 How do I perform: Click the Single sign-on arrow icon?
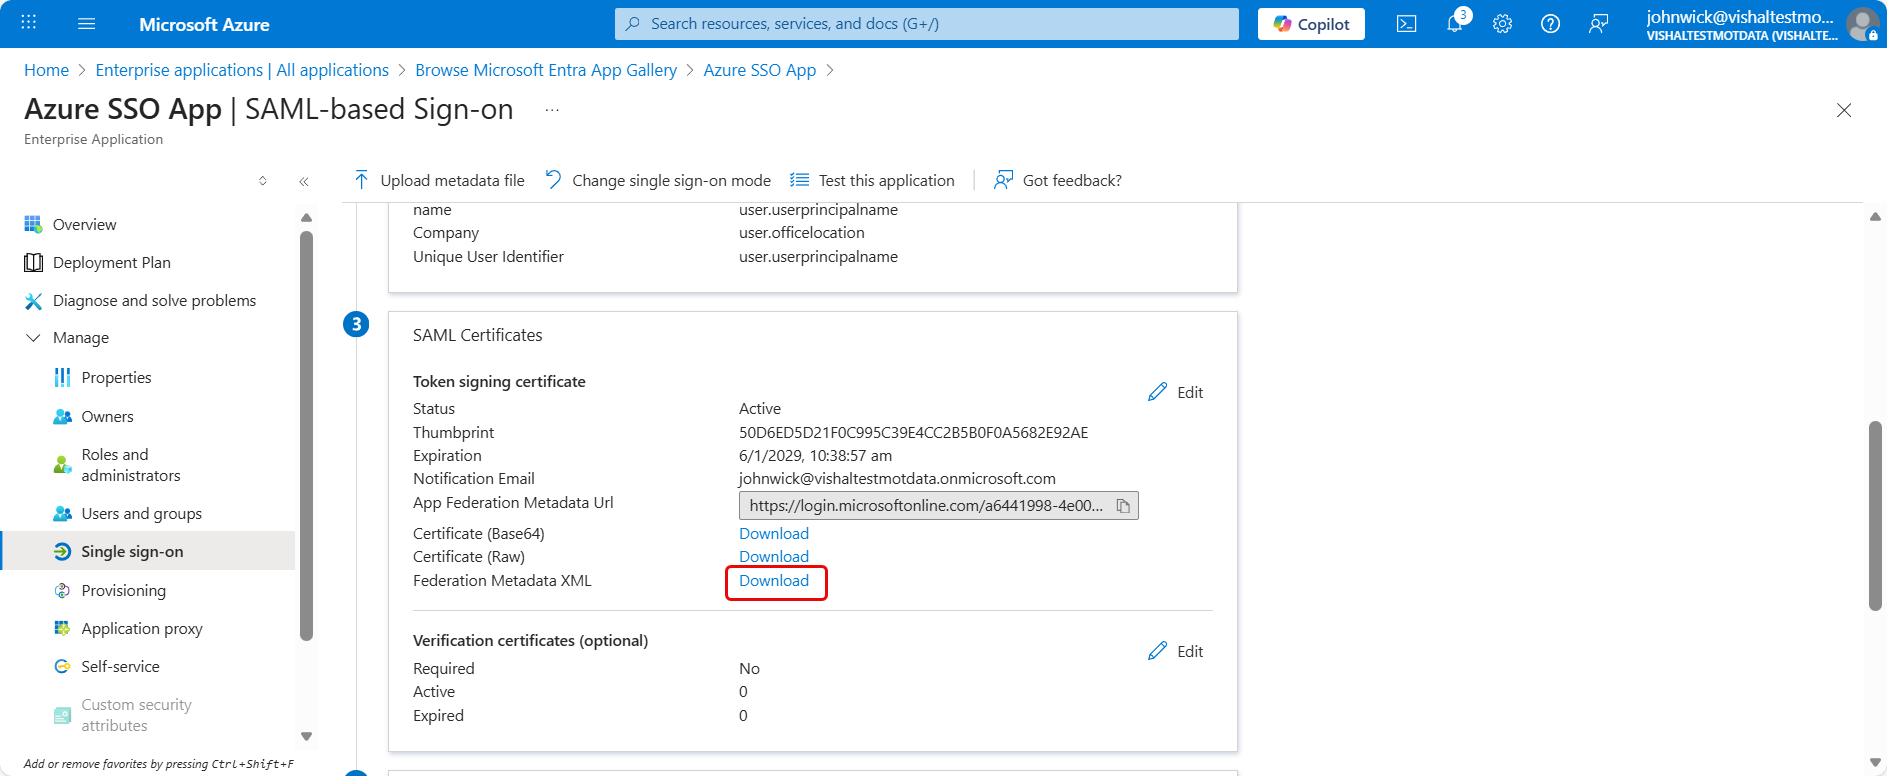tap(62, 551)
